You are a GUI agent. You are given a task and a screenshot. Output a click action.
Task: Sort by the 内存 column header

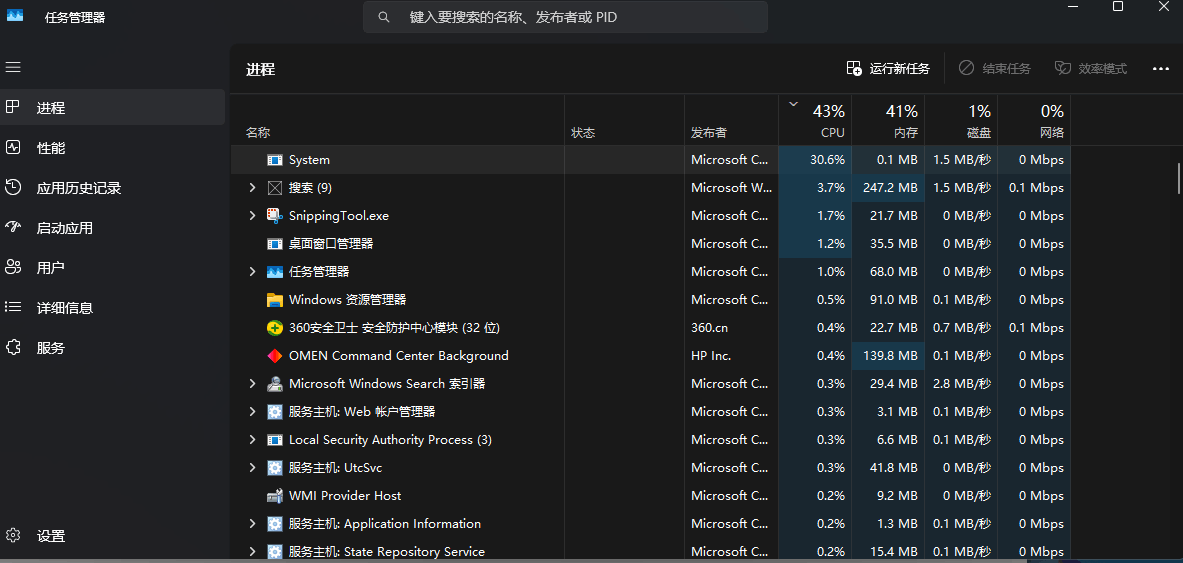click(888, 120)
